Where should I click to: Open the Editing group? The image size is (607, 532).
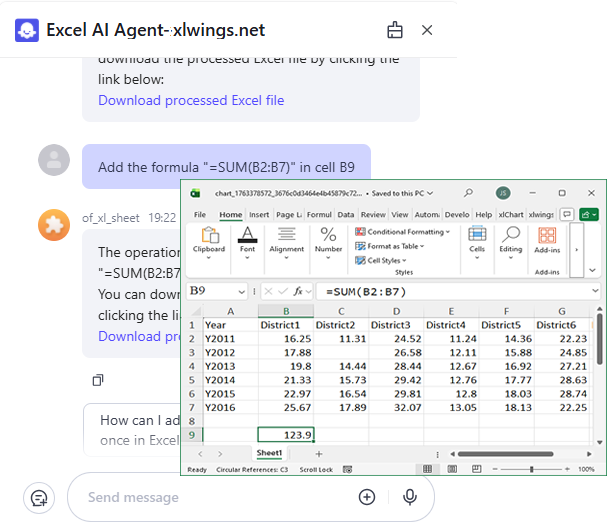pos(511,243)
